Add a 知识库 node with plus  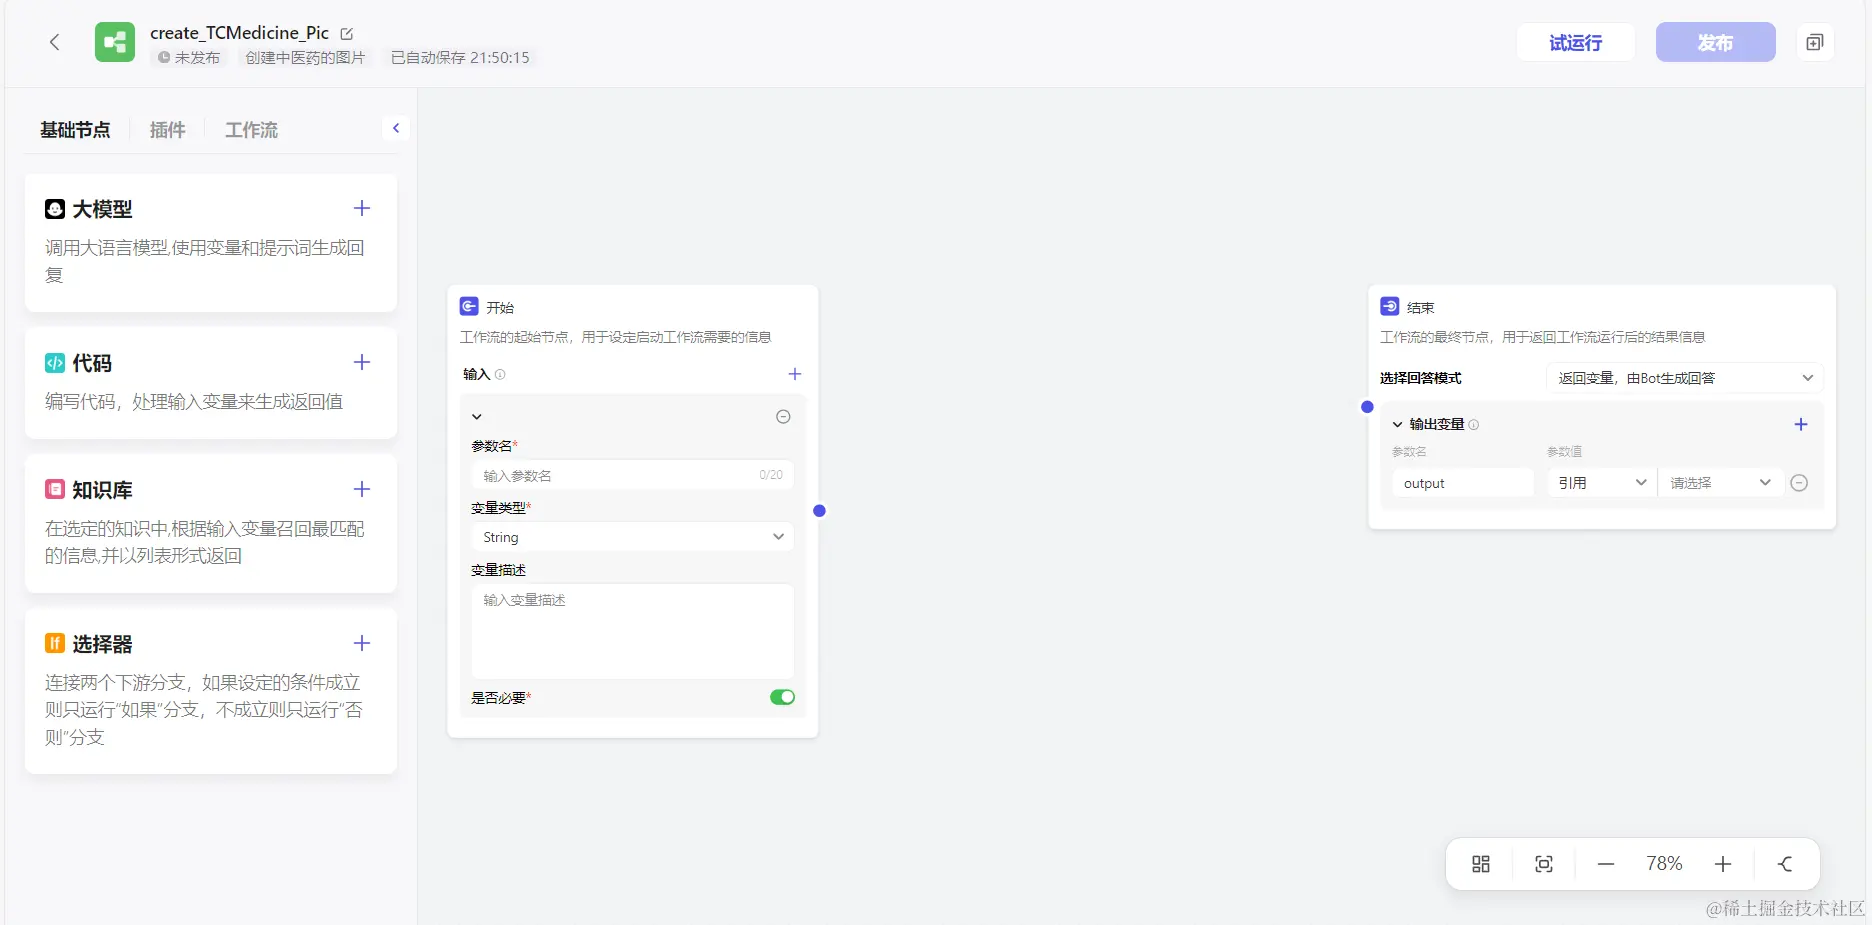click(362, 489)
